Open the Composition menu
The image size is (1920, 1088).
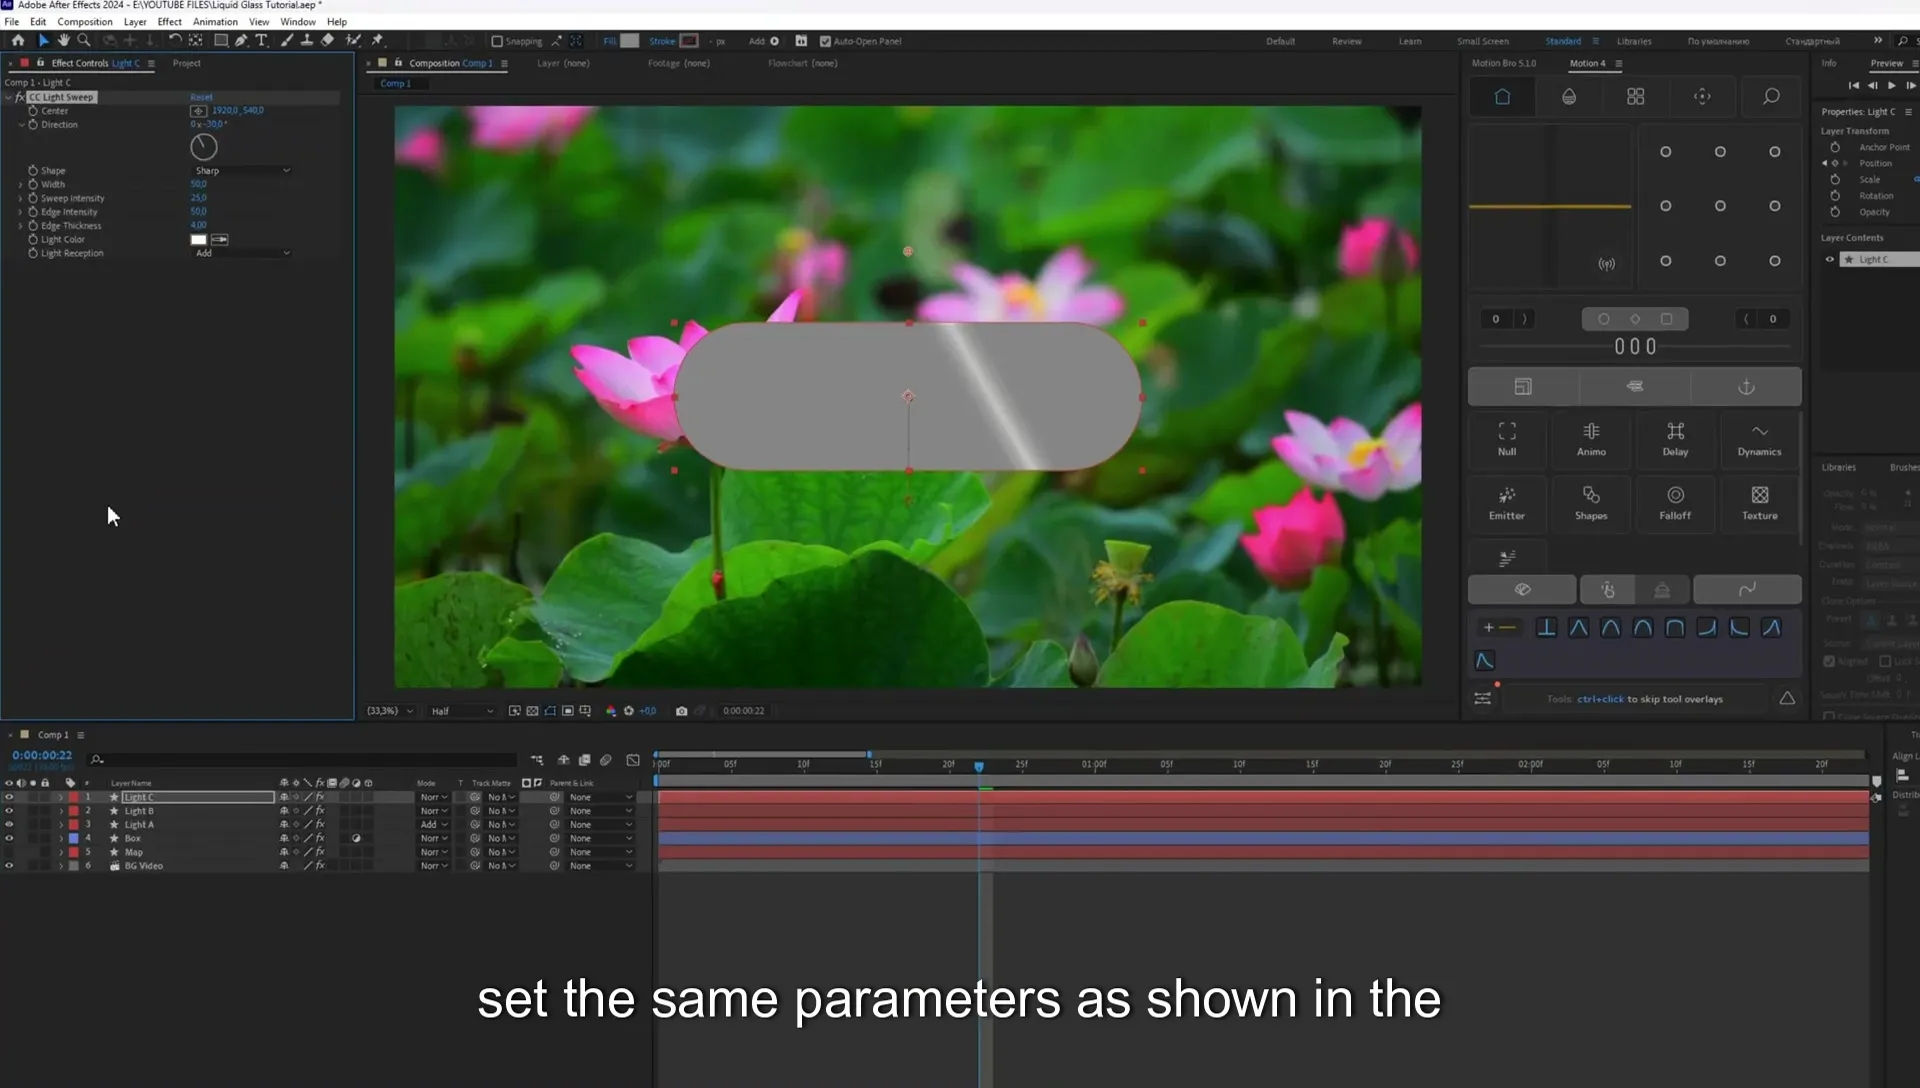[84, 21]
